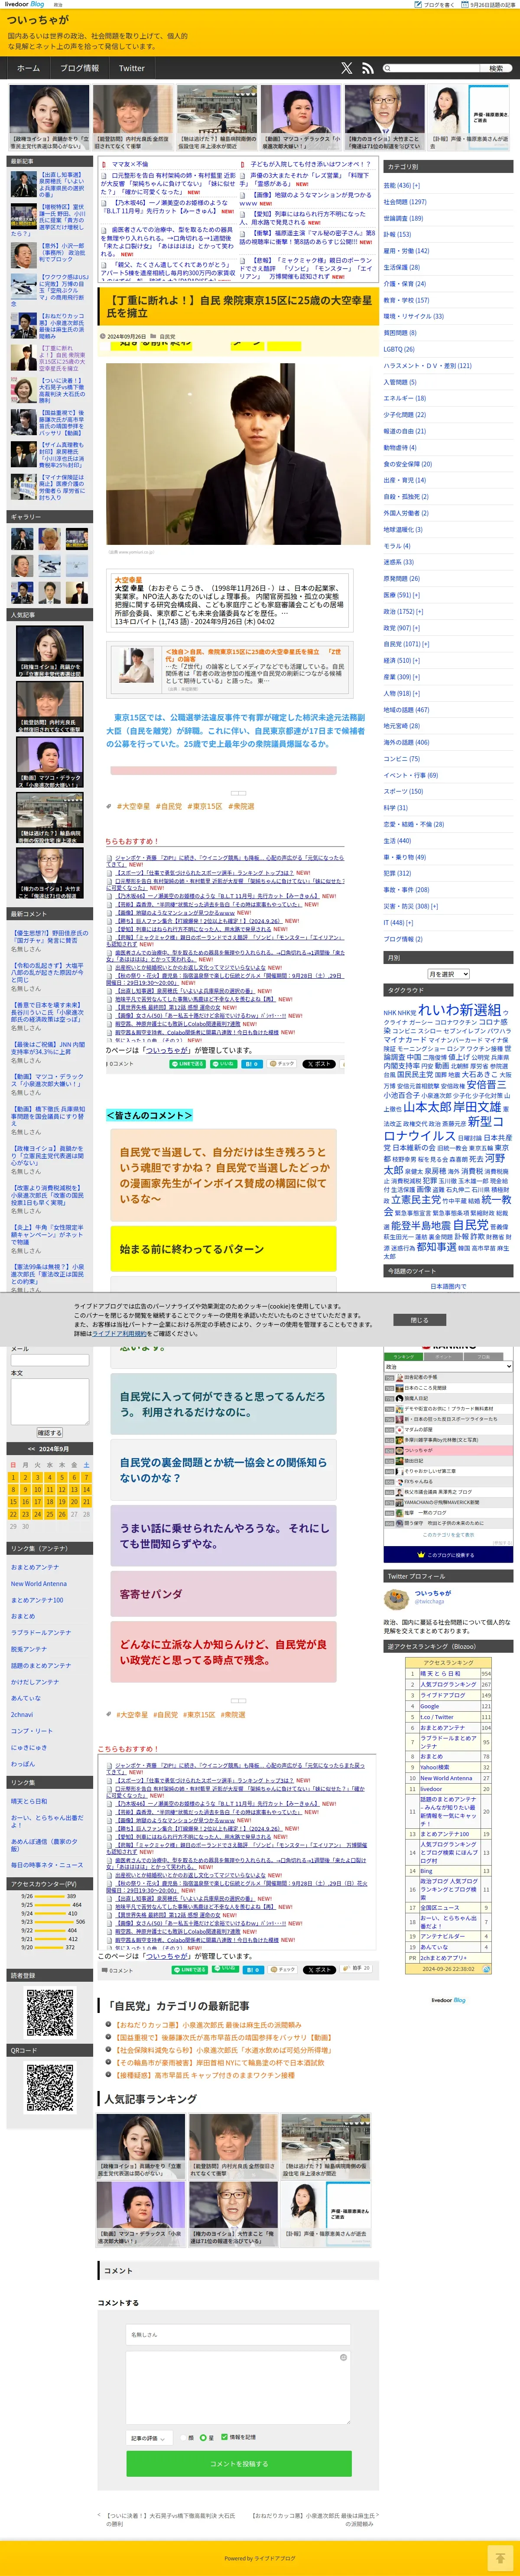Open the RSS feed icon in the navbar
Viewport: 520px width, 2576px height.
point(367,68)
